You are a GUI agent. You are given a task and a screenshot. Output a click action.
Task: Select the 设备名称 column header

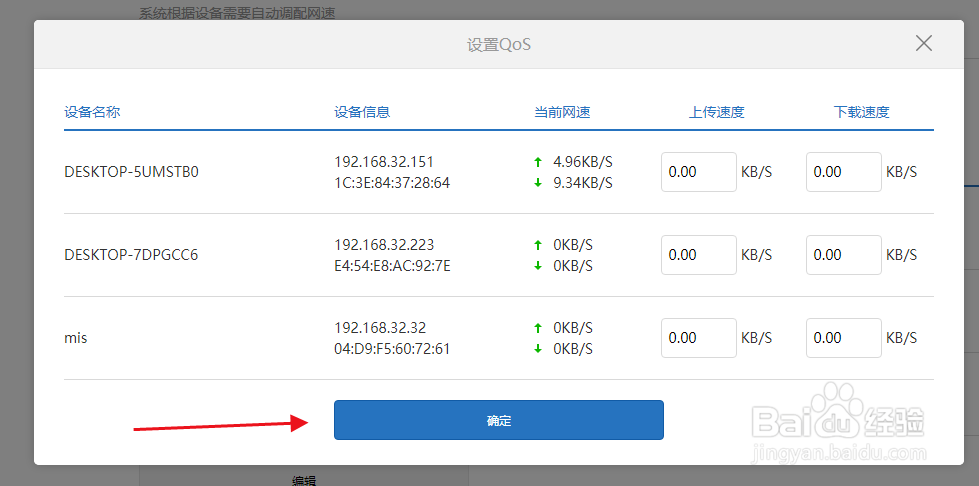click(92, 112)
